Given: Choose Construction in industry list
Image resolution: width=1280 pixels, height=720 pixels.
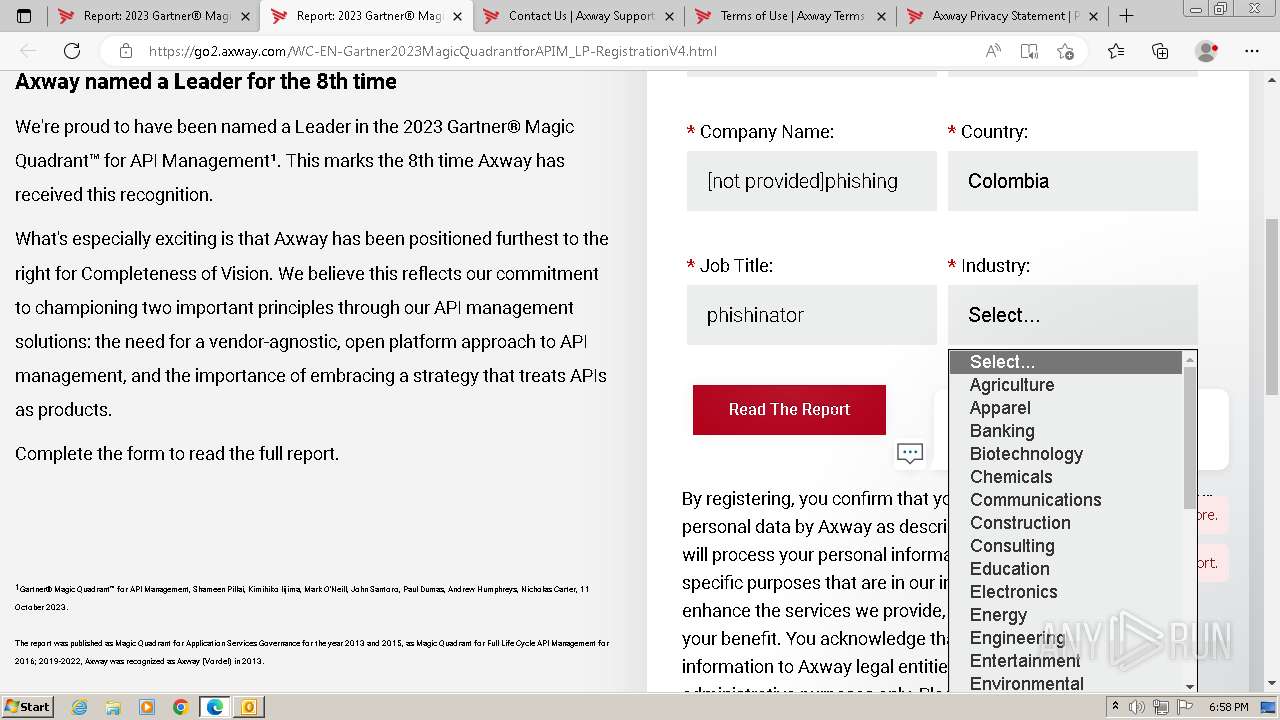Looking at the screenshot, I should [1066, 523].
